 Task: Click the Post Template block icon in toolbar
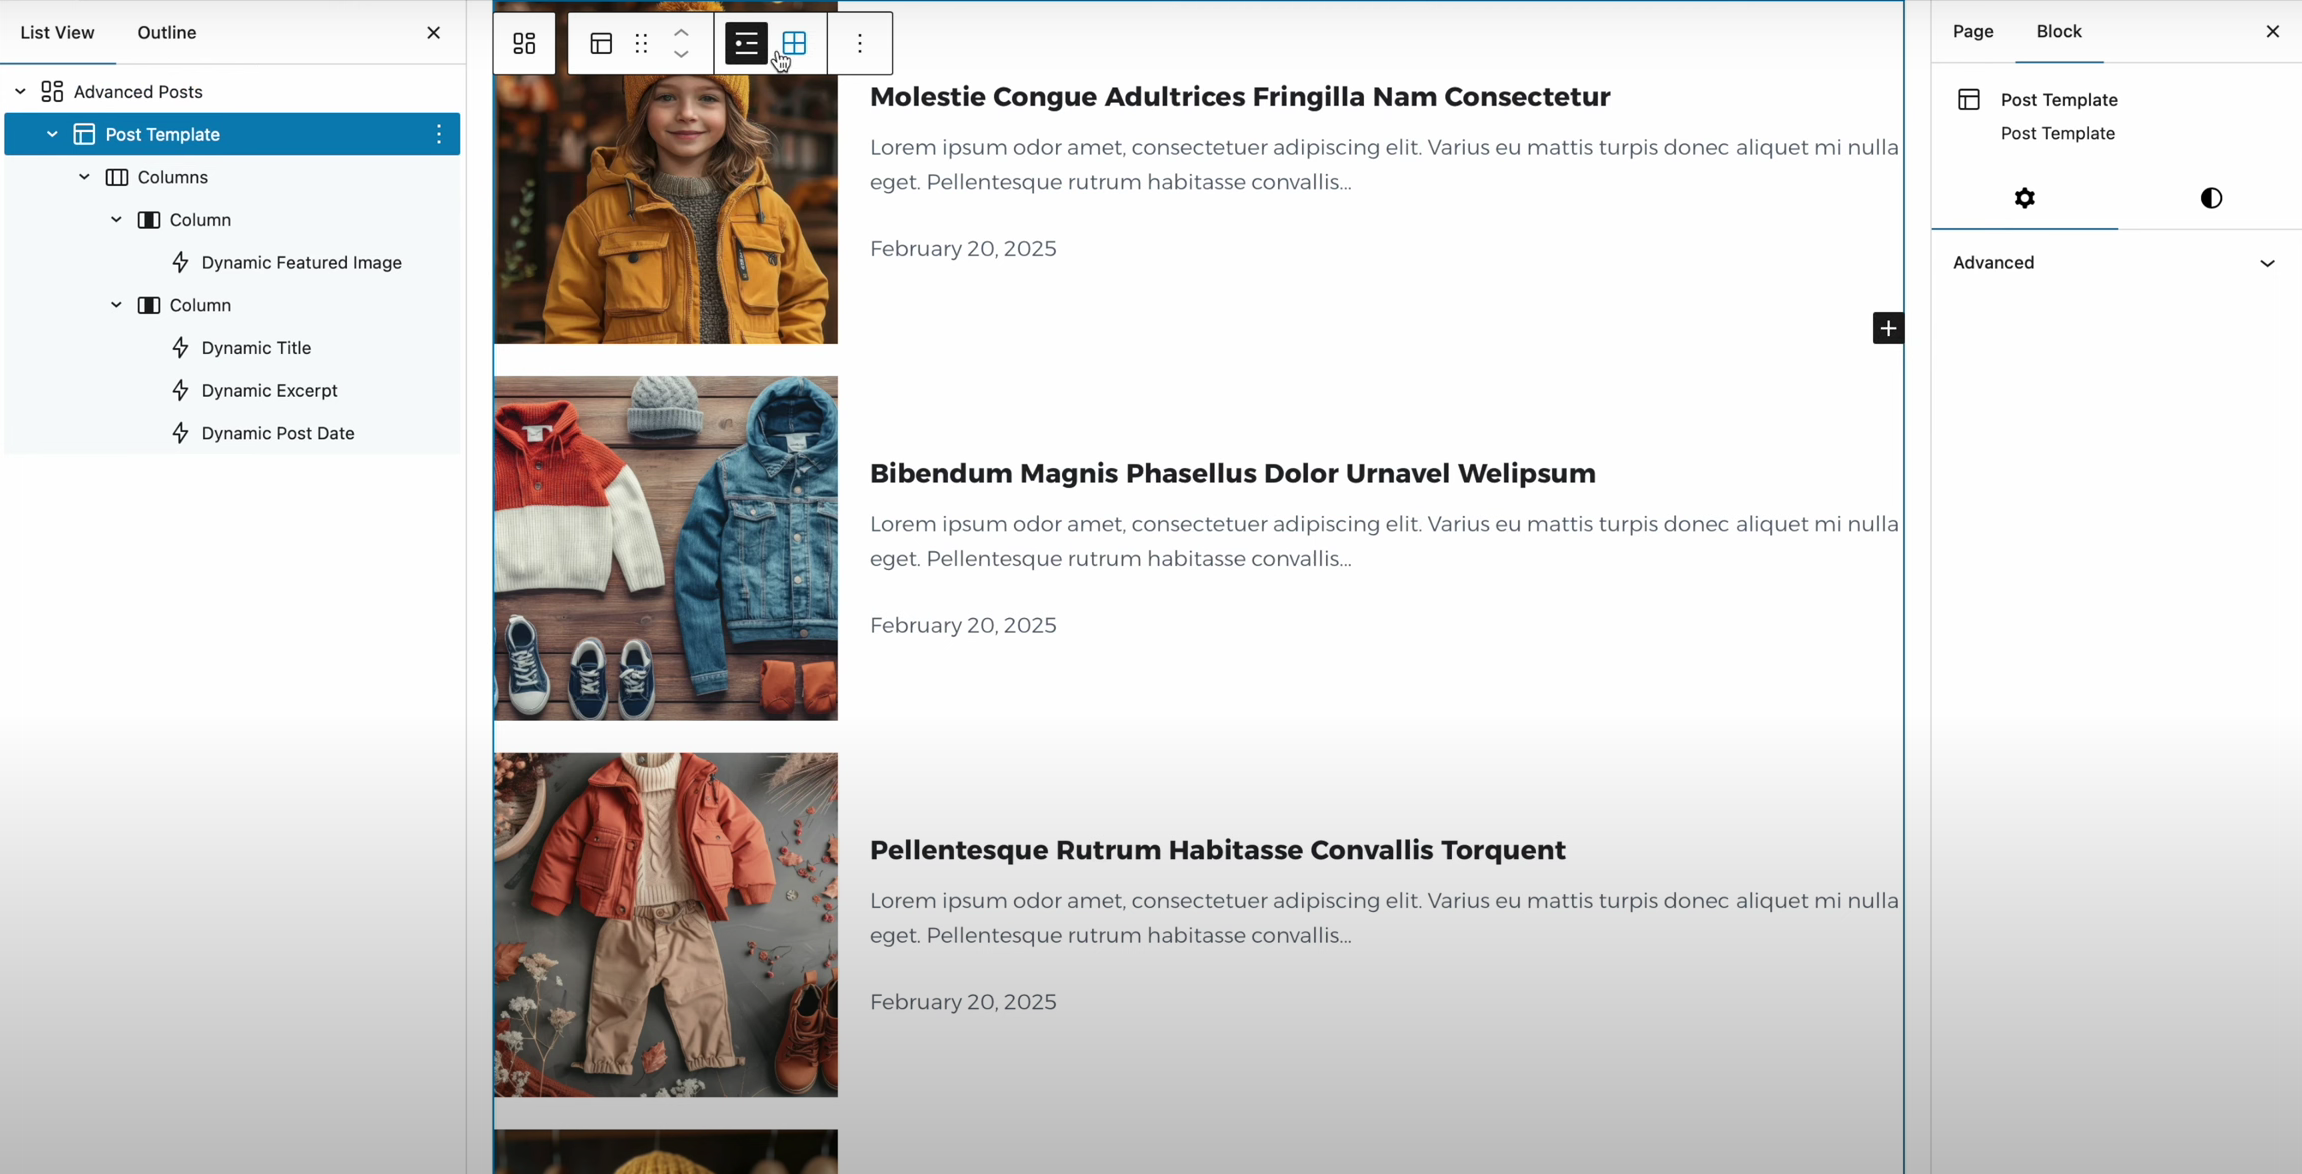point(601,43)
